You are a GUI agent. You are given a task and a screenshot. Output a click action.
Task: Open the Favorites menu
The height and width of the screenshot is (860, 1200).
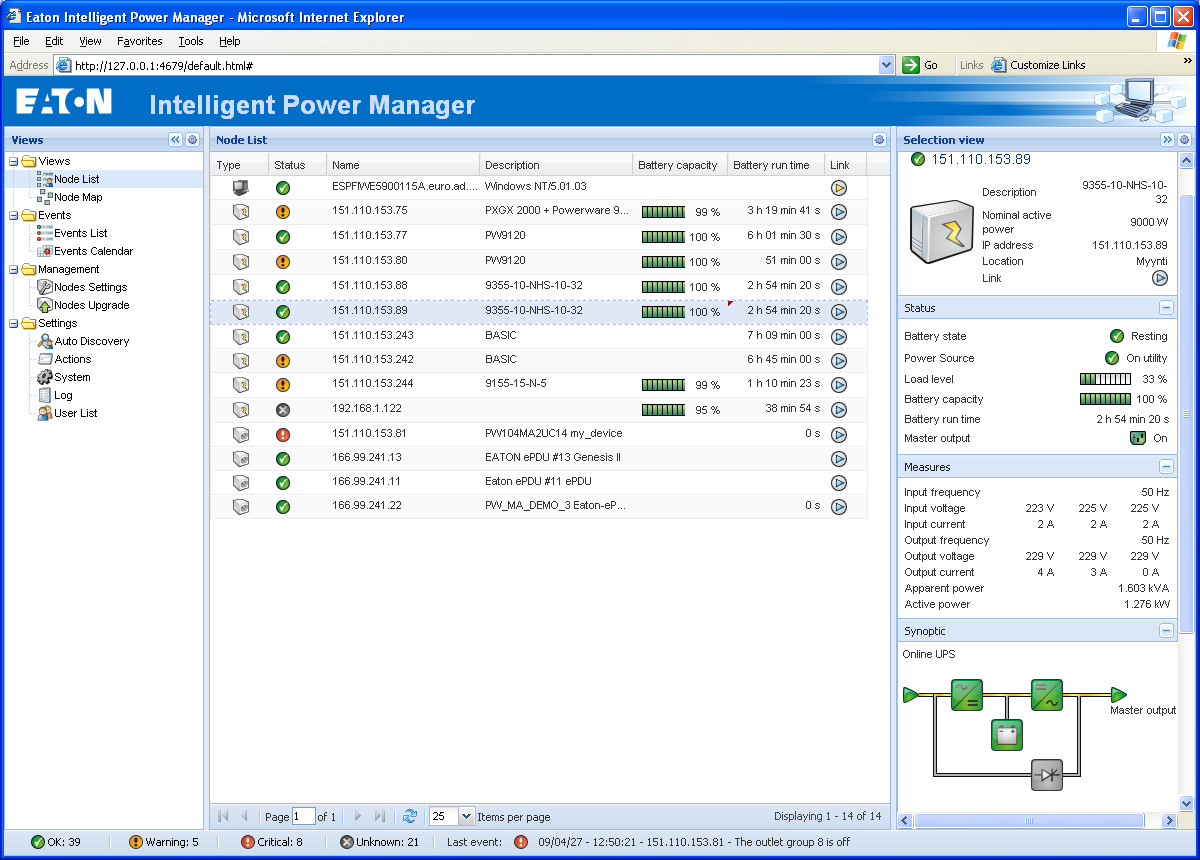[140, 41]
